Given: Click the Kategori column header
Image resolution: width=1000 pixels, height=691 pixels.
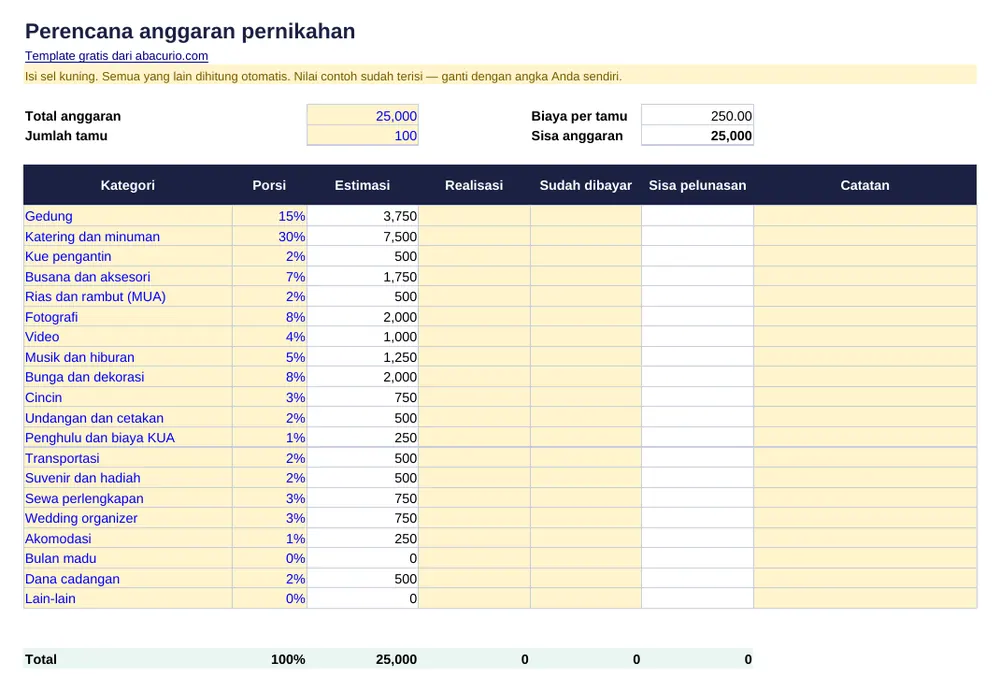Looking at the screenshot, I should pos(128,185).
